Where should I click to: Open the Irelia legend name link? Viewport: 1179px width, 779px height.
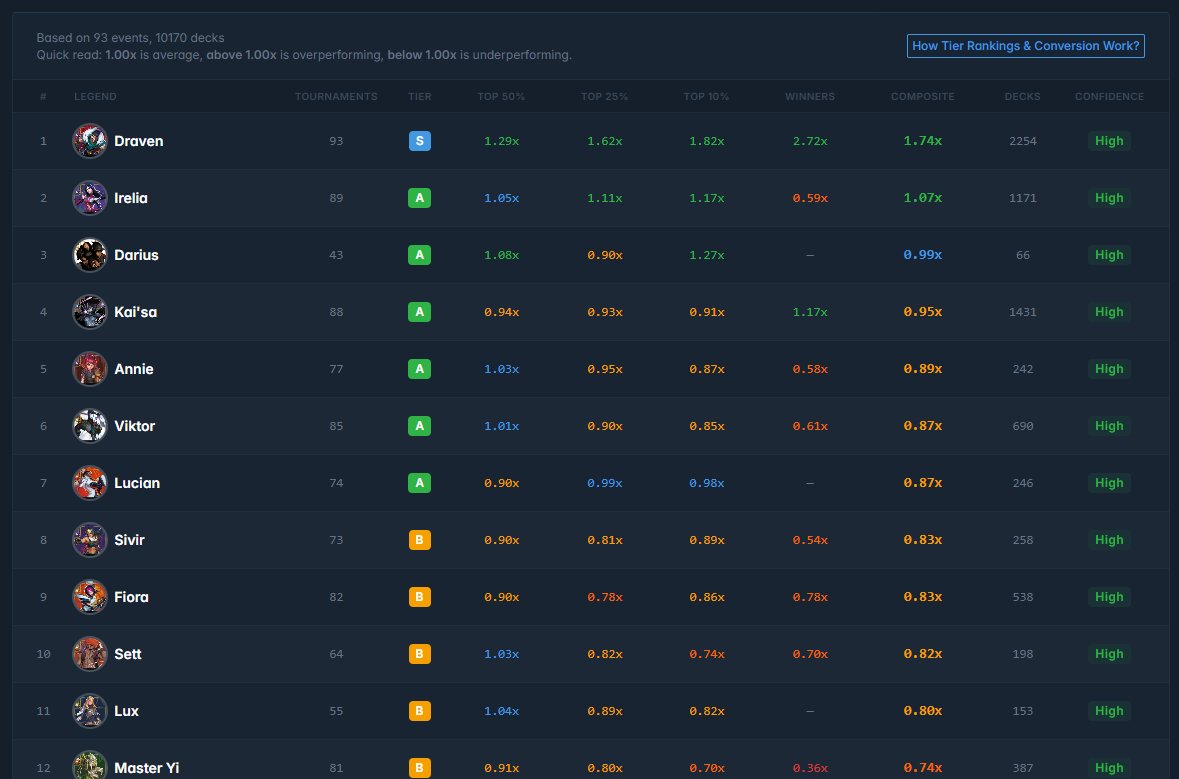pos(131,198)
